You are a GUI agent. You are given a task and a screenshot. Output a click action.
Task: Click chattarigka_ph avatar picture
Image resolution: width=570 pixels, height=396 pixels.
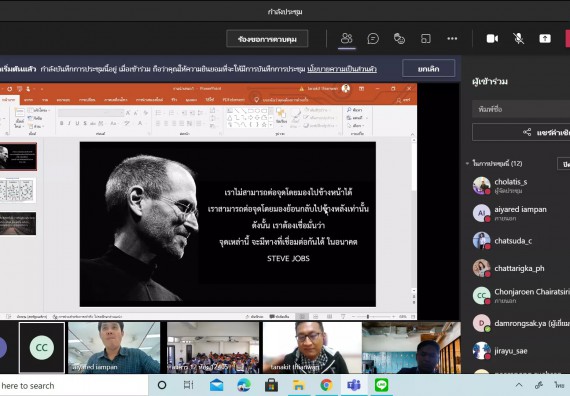481,268
